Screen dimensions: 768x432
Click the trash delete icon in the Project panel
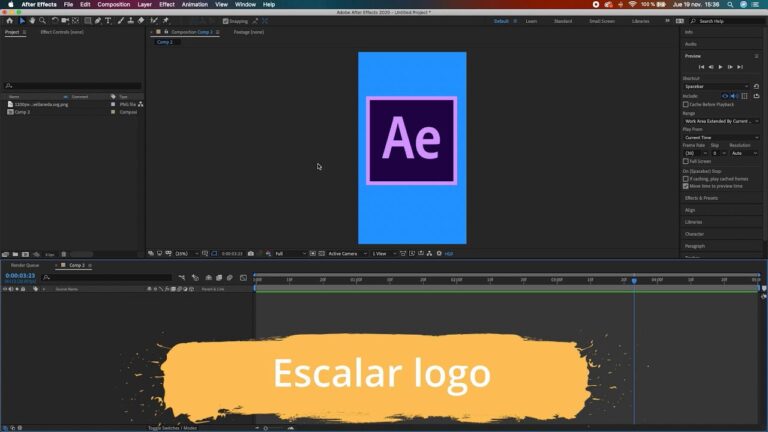(x=64, y=254)
